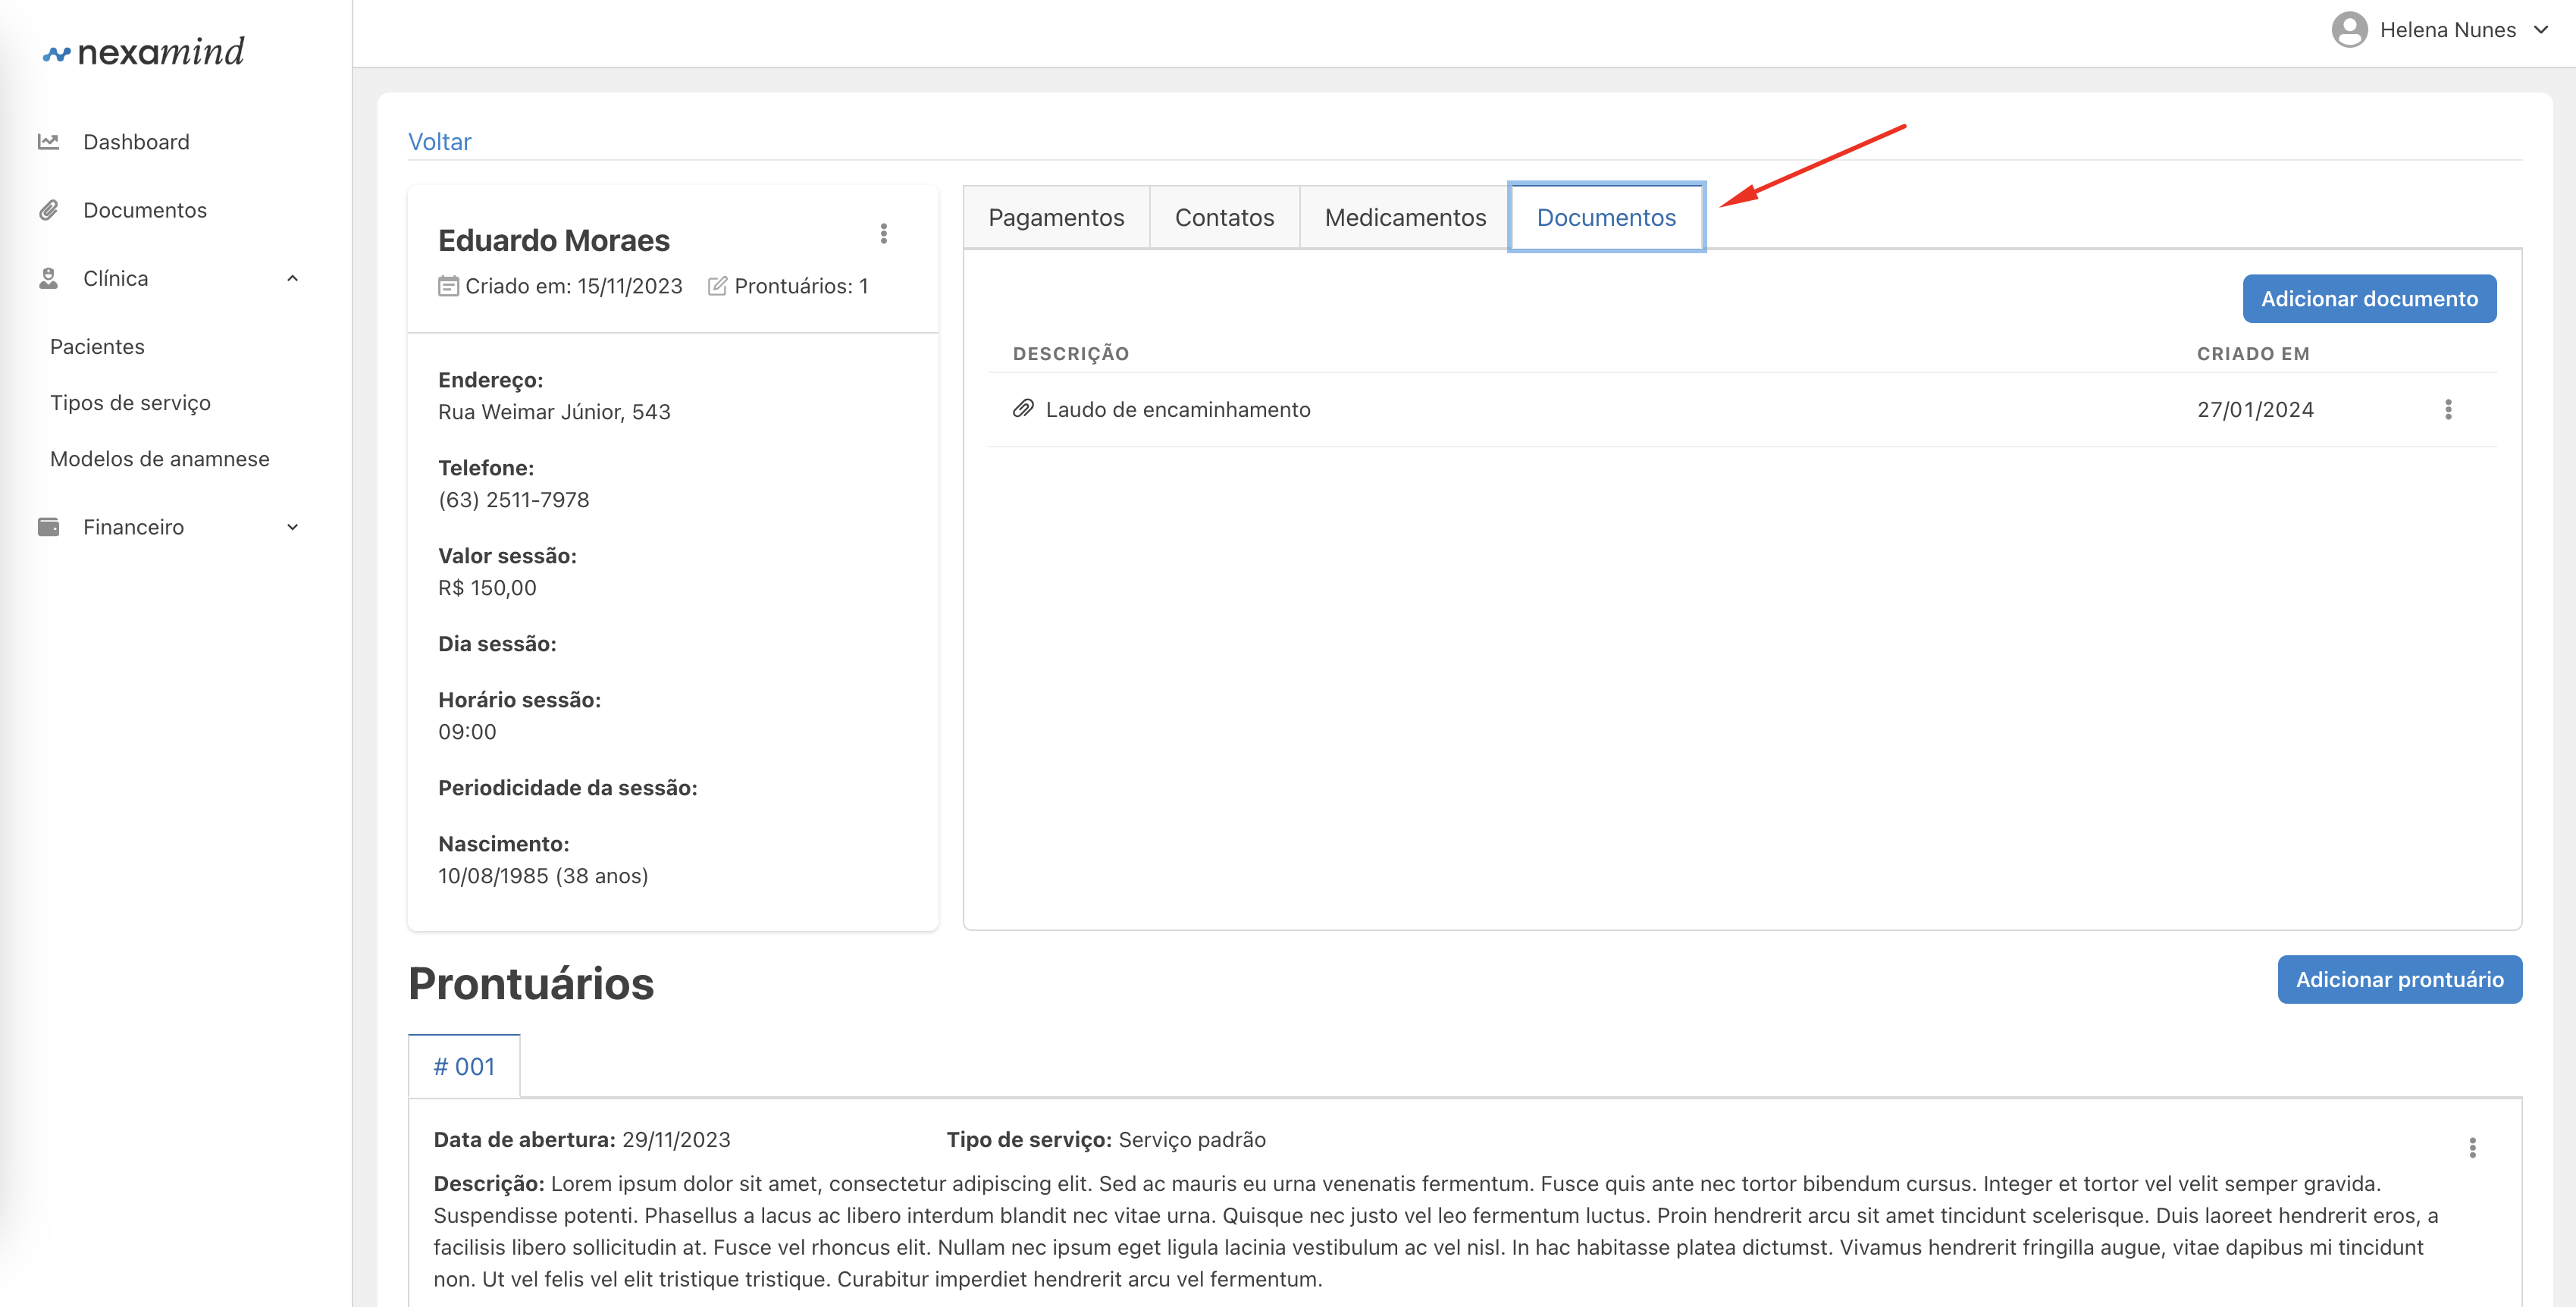The width and height of the screenshot is (2576, 1307).
Task: Click the session value R$ 150,00
Action: point(487,588)
